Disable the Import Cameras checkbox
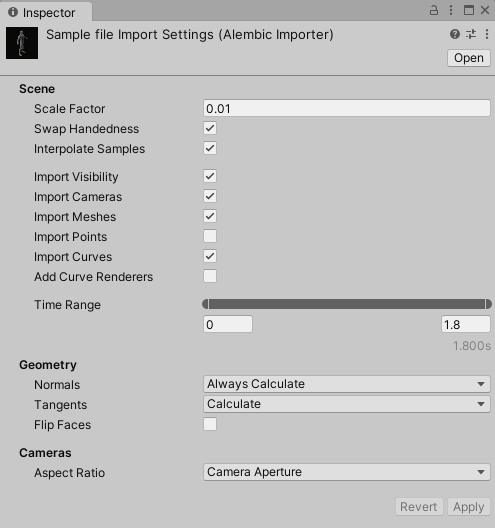Viewport: 495px width, 528px height. (210, 196)
